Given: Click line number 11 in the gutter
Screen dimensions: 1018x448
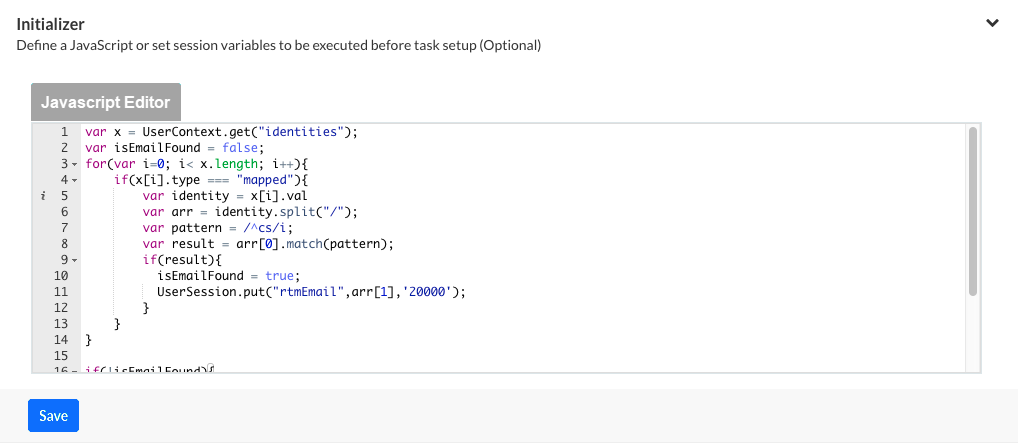Looking at the screenshot, I should click(x=61, y=291).
